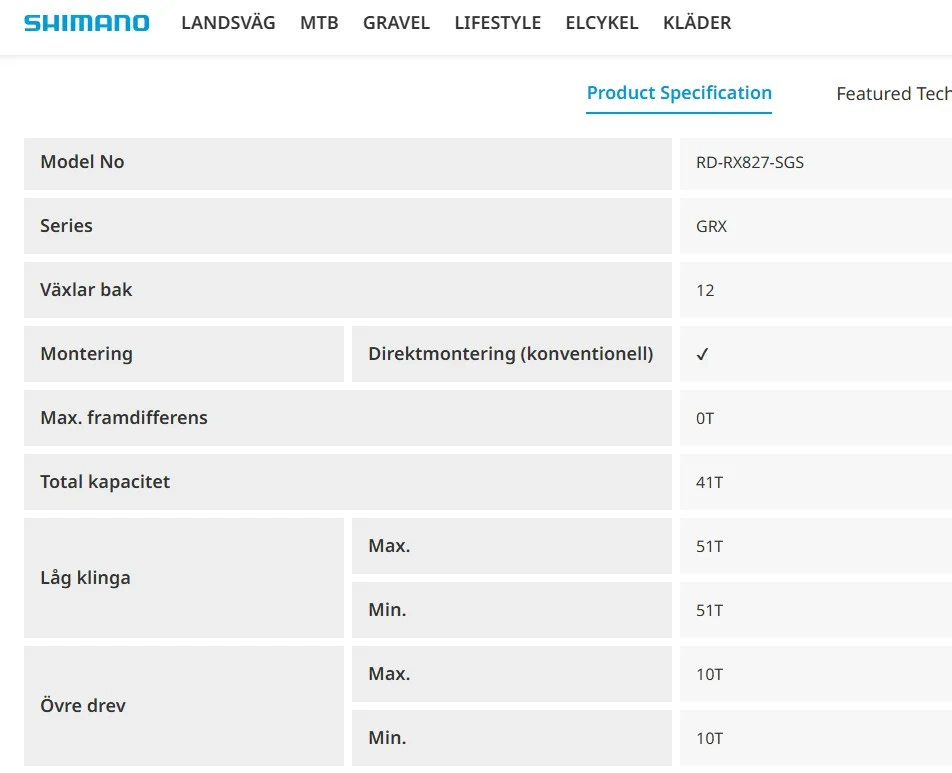Switch to Product Specification tab

pos(679,93)
